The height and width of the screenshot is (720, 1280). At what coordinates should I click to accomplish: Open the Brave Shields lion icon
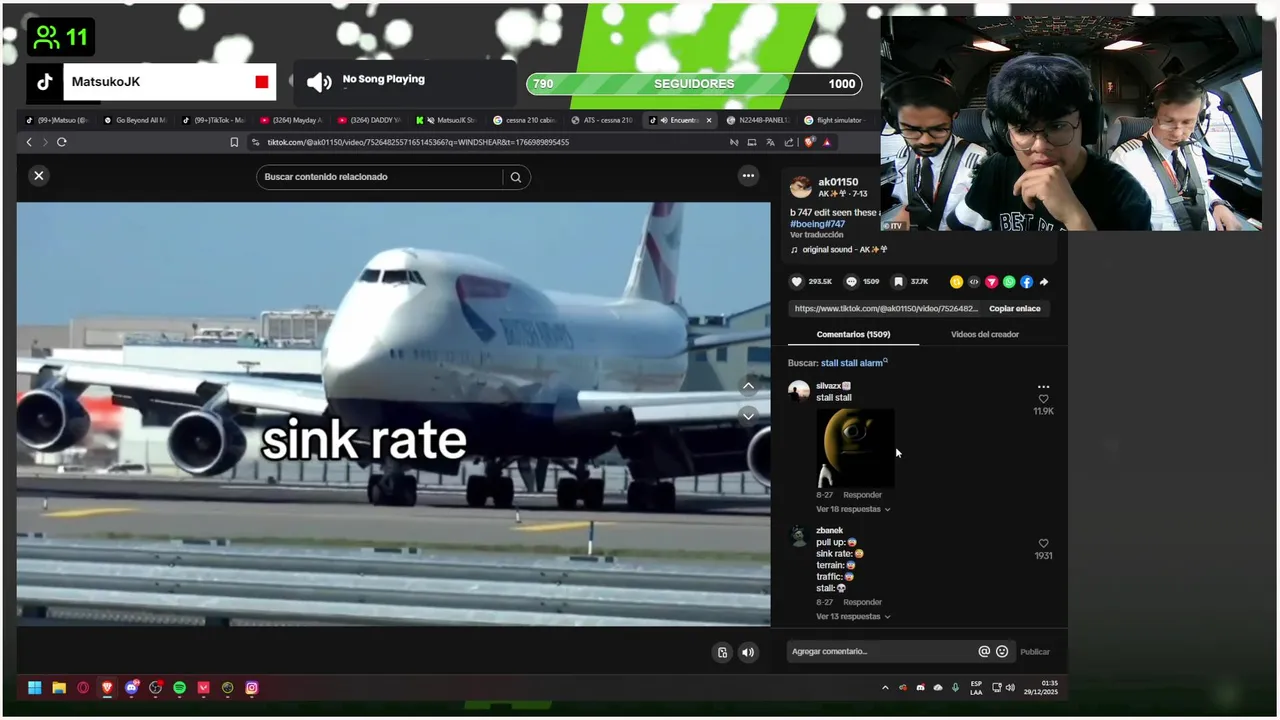coord(809,142)
